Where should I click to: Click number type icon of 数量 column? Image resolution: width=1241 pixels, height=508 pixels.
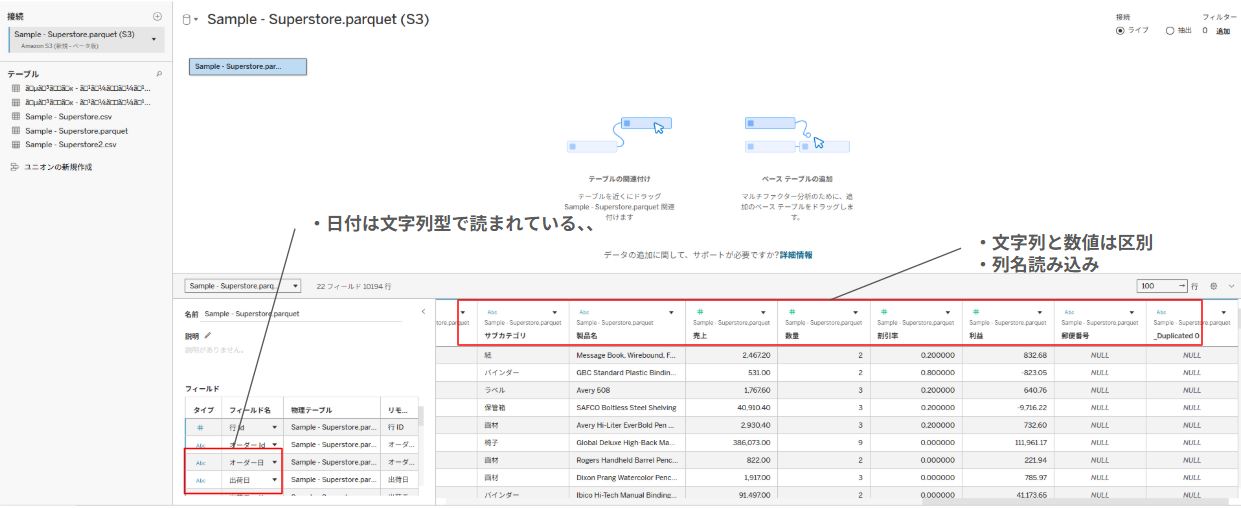coord(791,312)
